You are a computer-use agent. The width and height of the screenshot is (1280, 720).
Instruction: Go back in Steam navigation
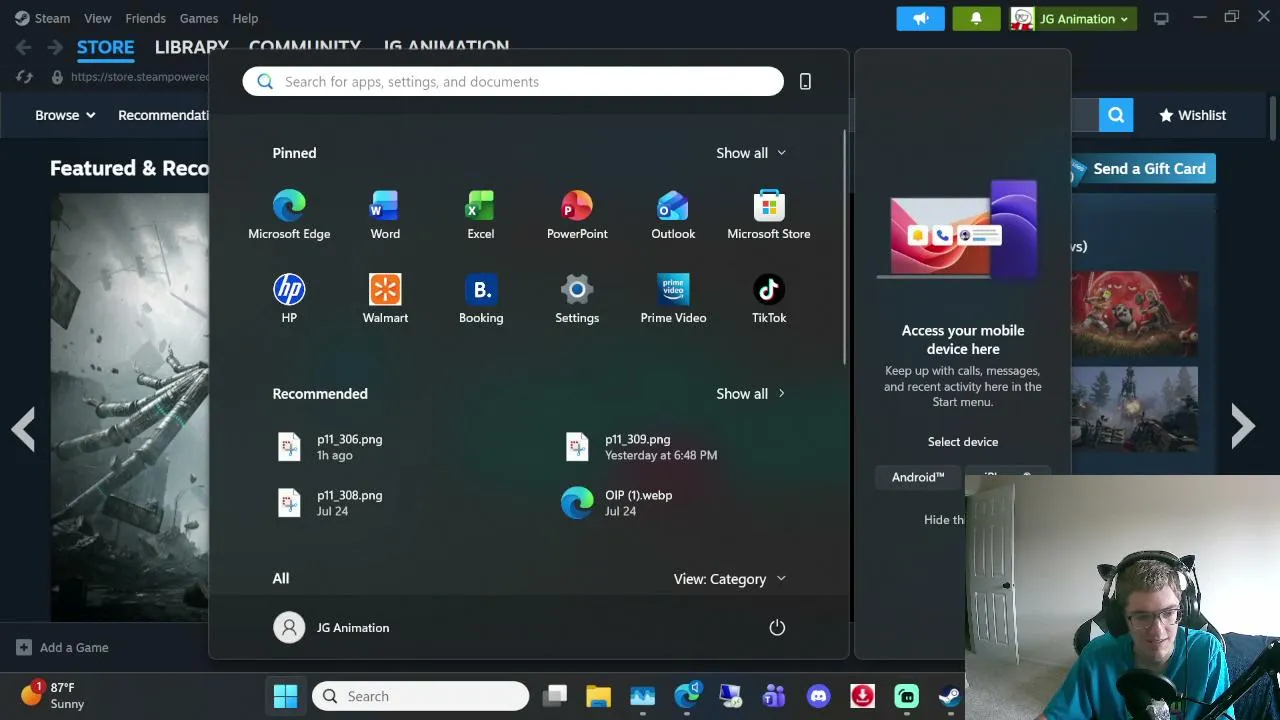point(24,47)
